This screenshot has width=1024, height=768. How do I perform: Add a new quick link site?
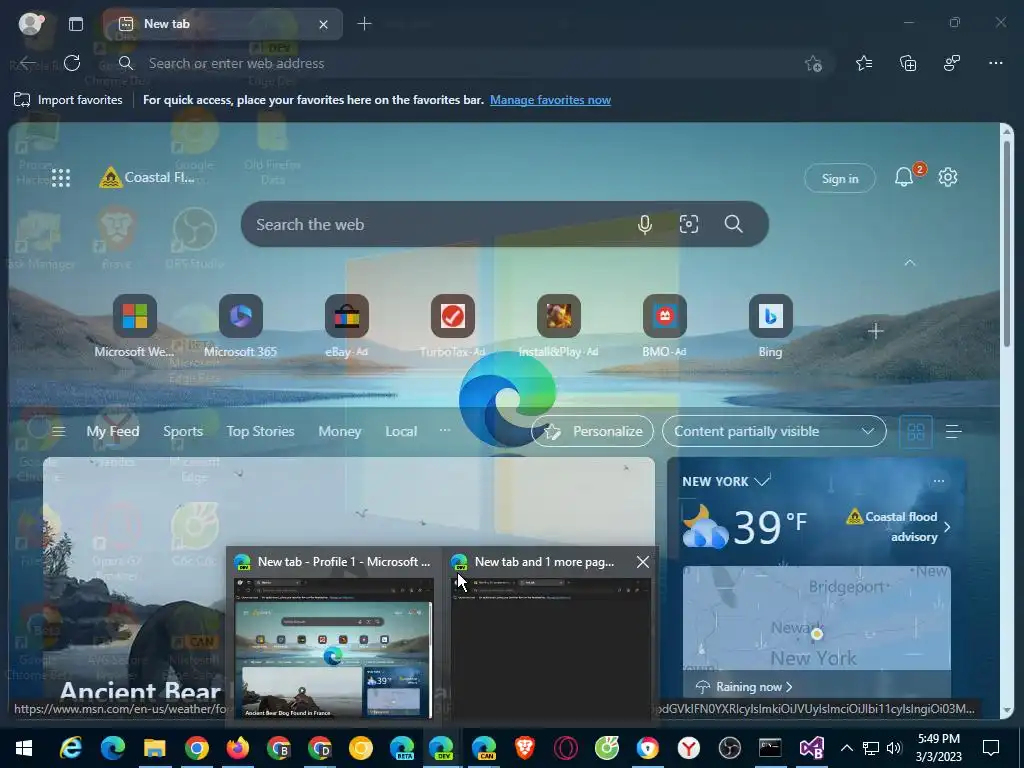(876, 331)
